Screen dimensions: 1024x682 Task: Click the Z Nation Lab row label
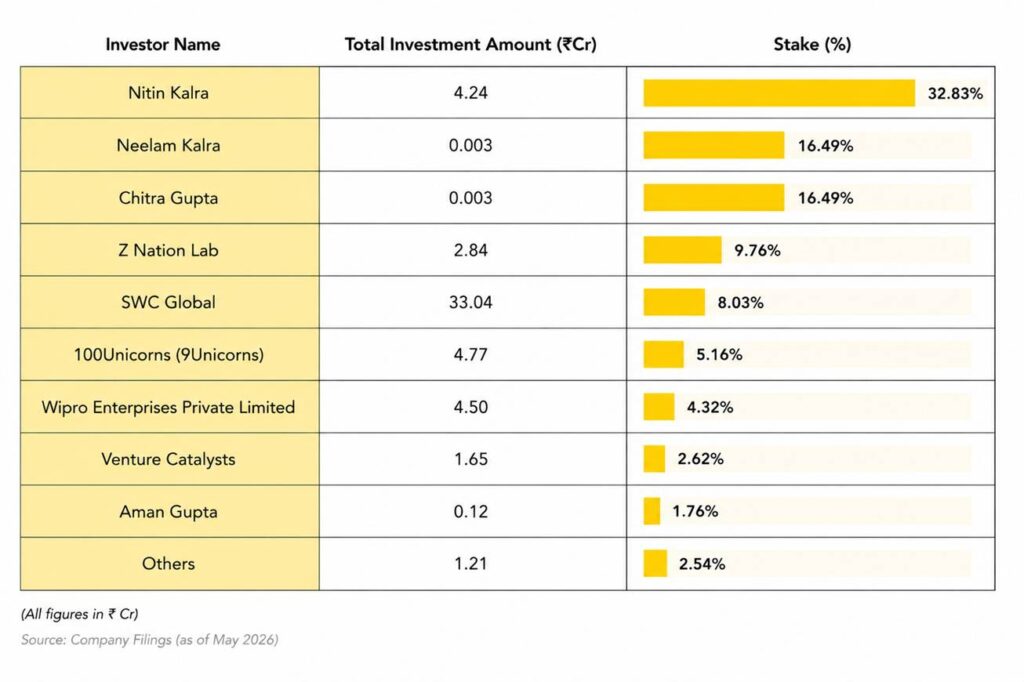[168, 250]
